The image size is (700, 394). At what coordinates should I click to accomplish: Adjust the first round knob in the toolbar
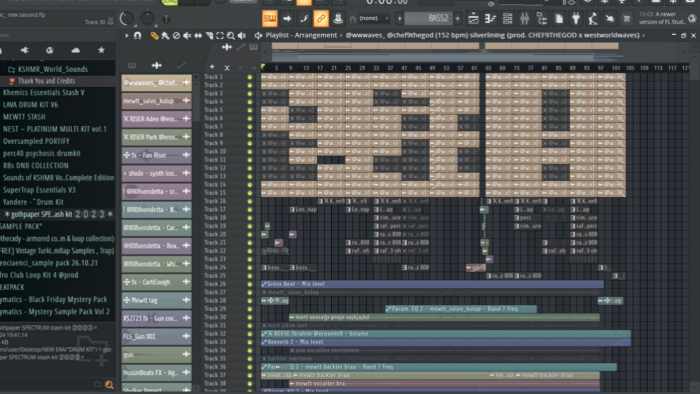pyautogui.click(x=127, y=19)
